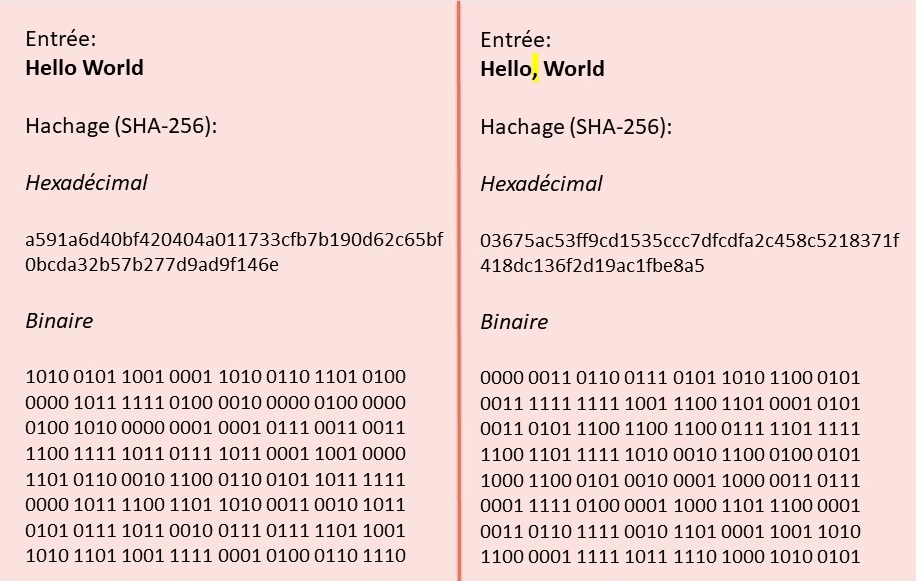Image resolution: width=916 pixels, height=581 pixels.
Task: Click the hex line '0bcda32b57b277d9ad9f146e'
Action: (152, 265)
